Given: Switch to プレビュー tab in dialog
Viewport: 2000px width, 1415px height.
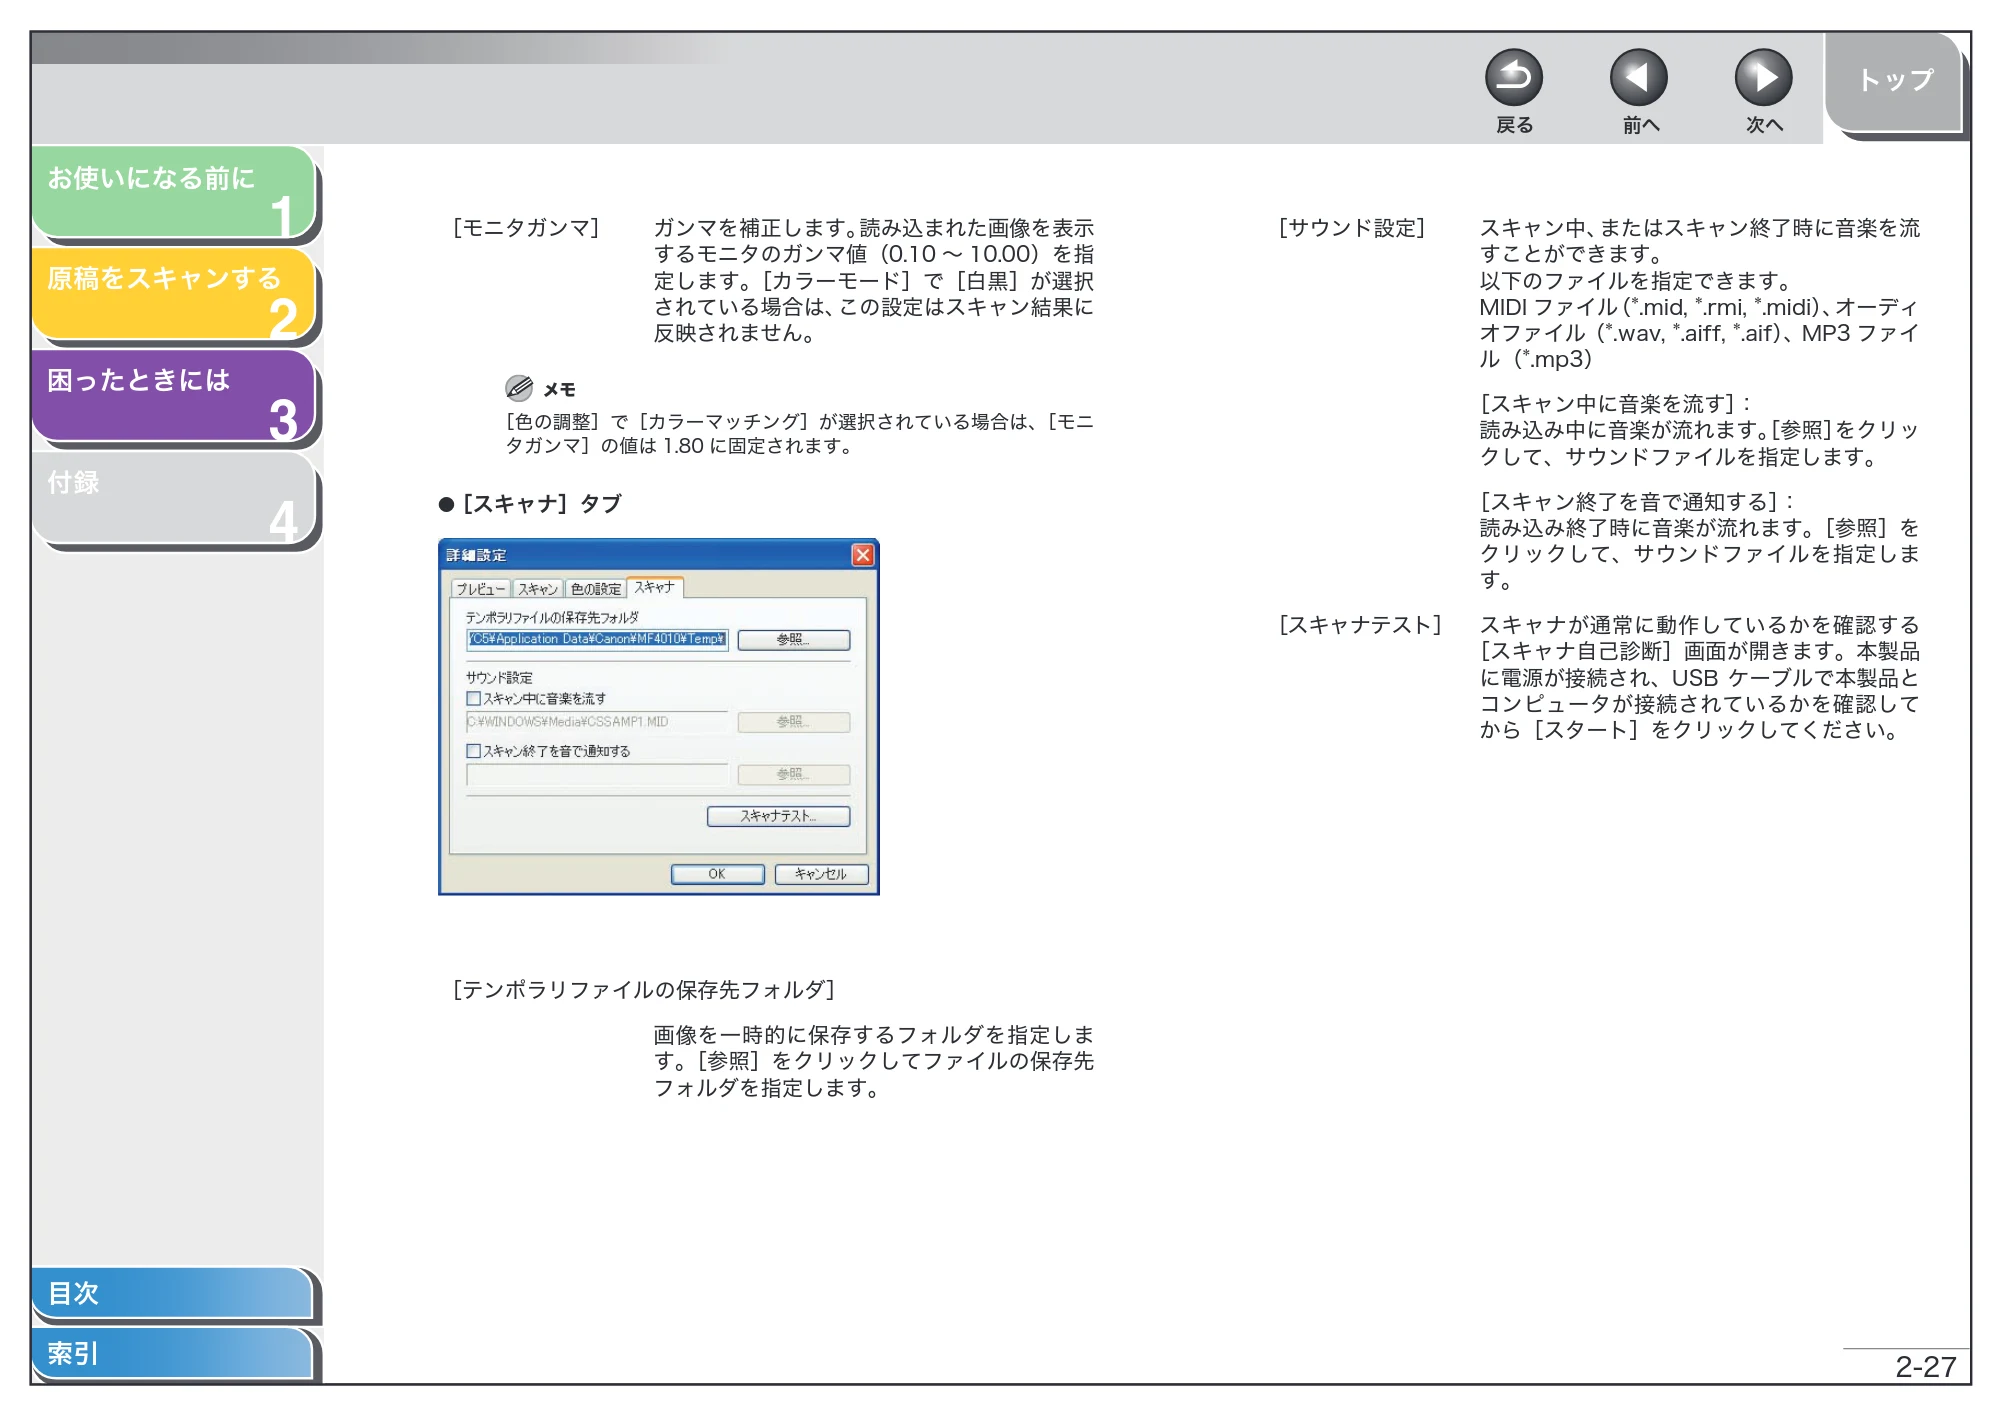Looking at the screenshot, I should pos(481,589).
